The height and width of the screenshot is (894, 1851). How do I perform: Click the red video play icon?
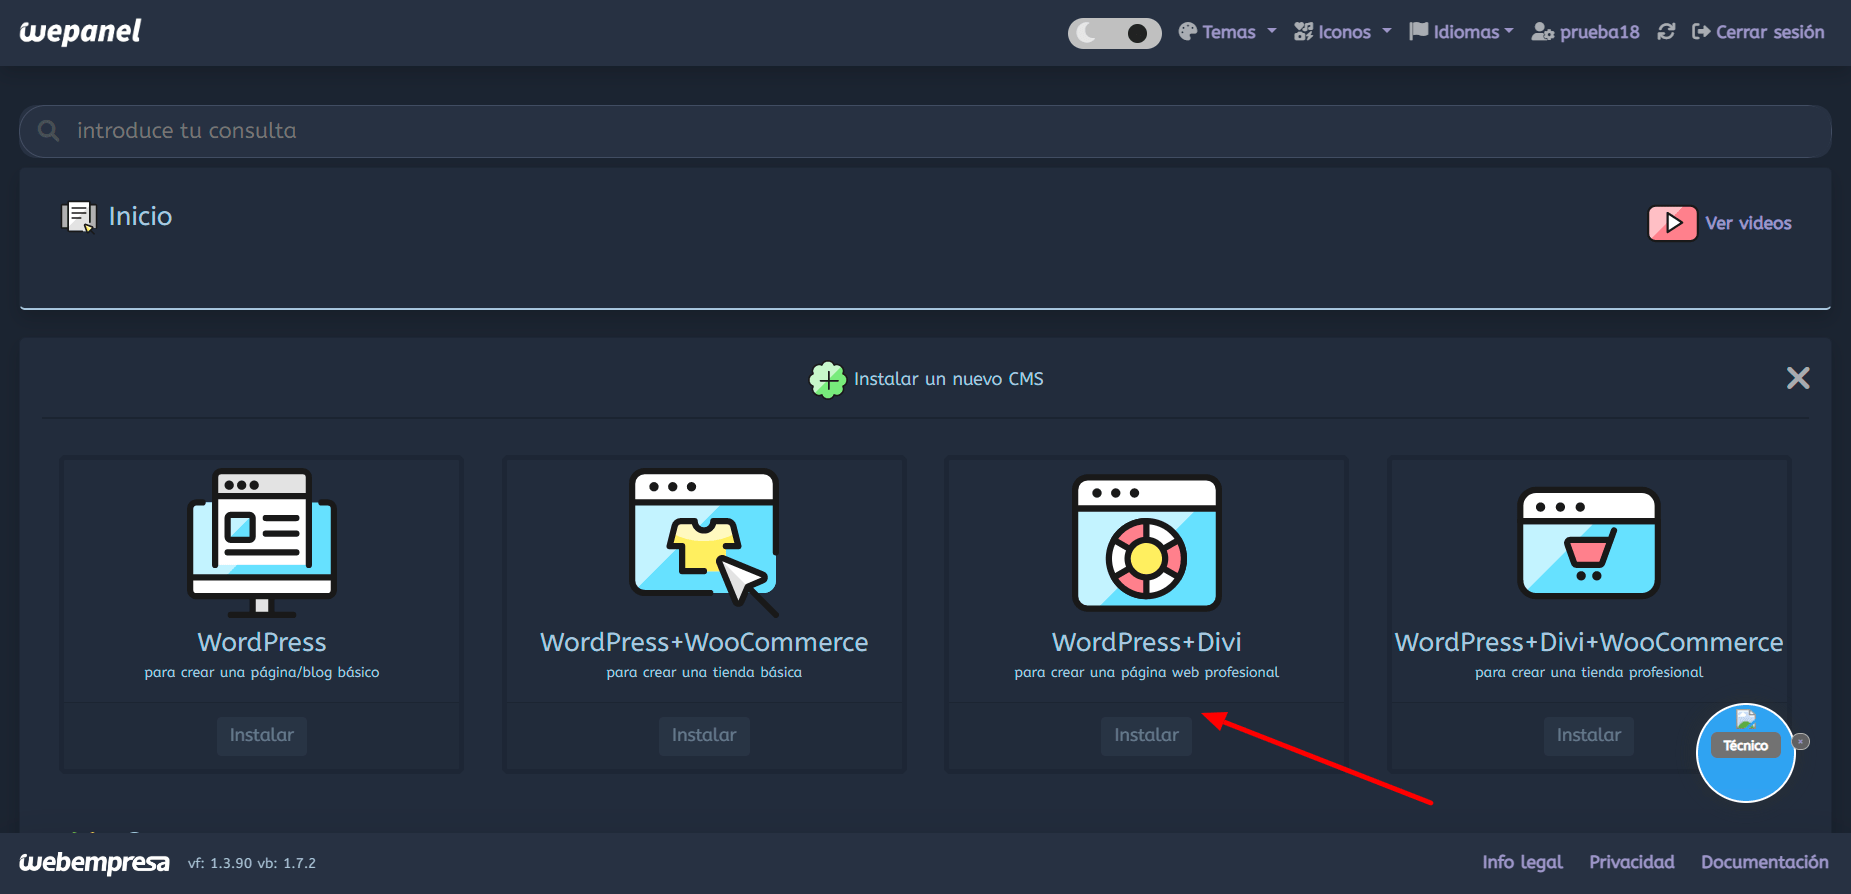pos(1672,223)
